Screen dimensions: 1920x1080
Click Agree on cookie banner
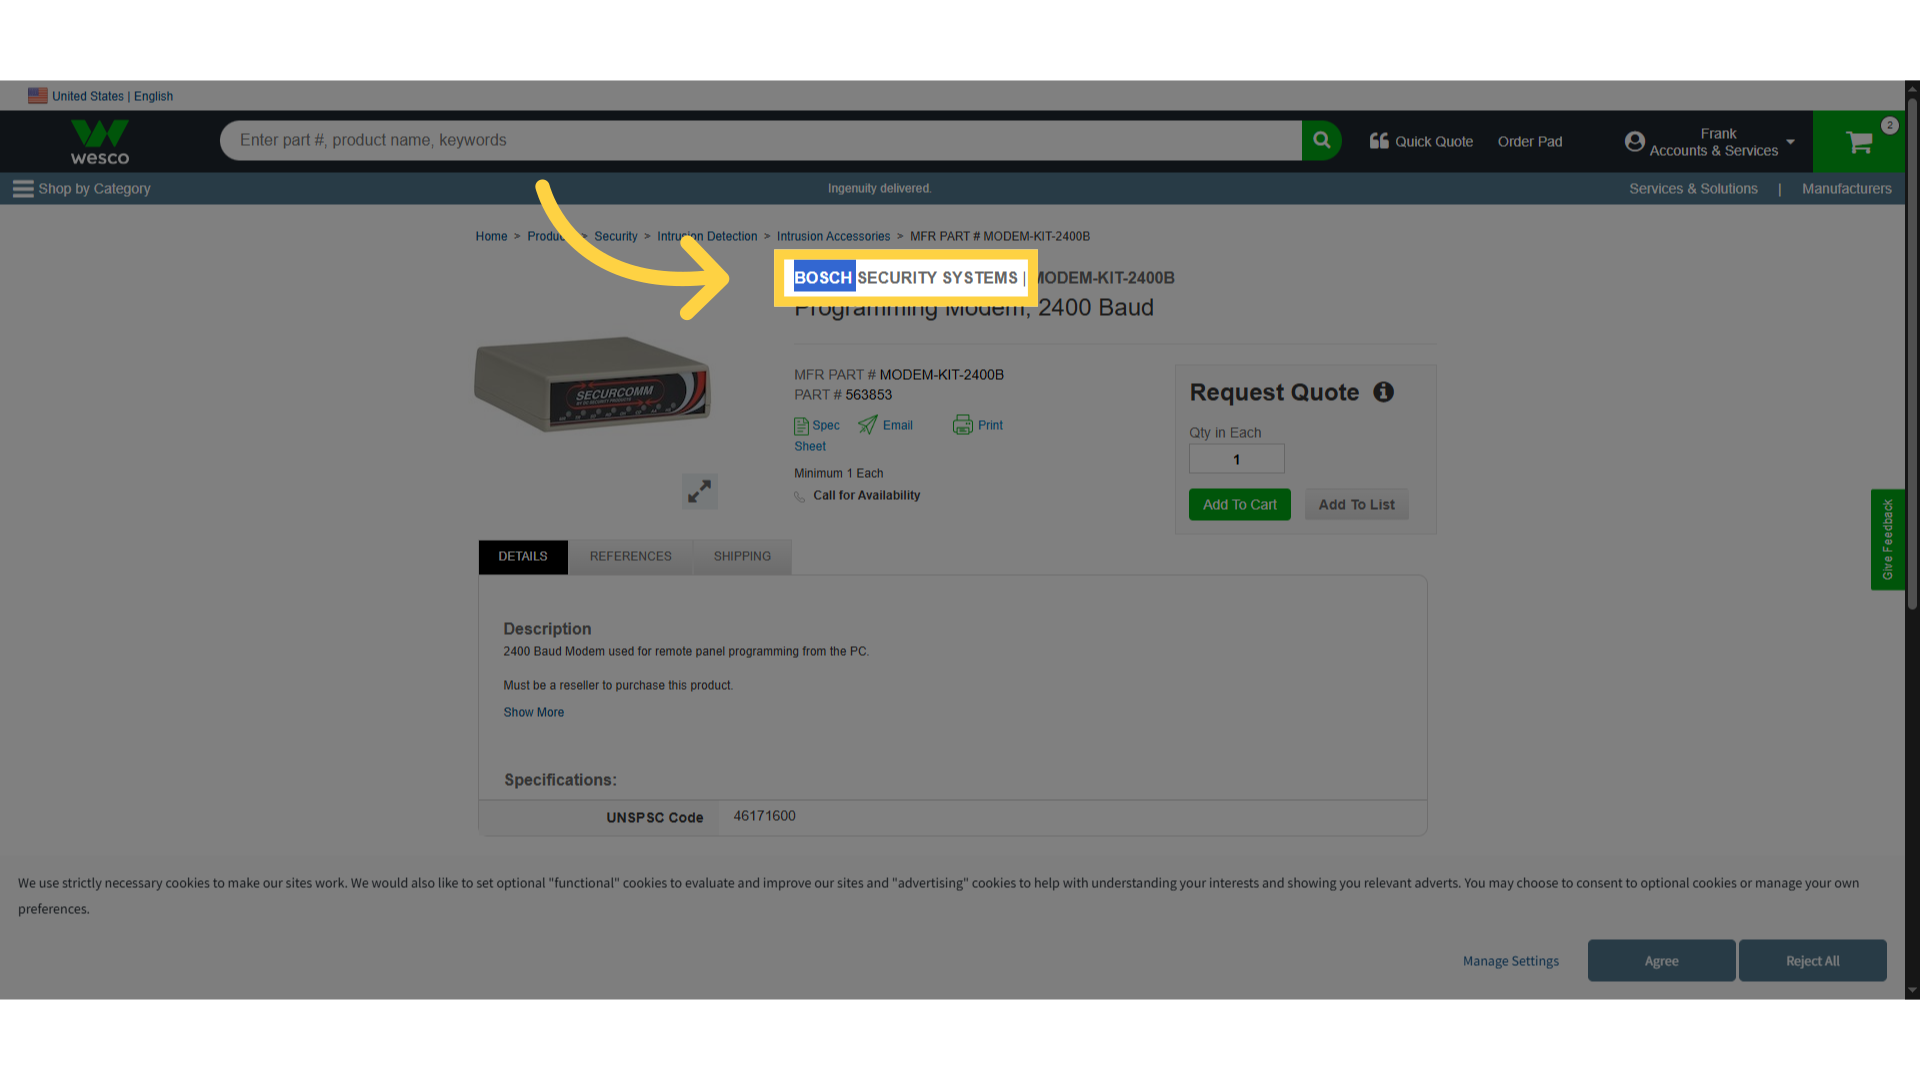[x=1661, y=961]
